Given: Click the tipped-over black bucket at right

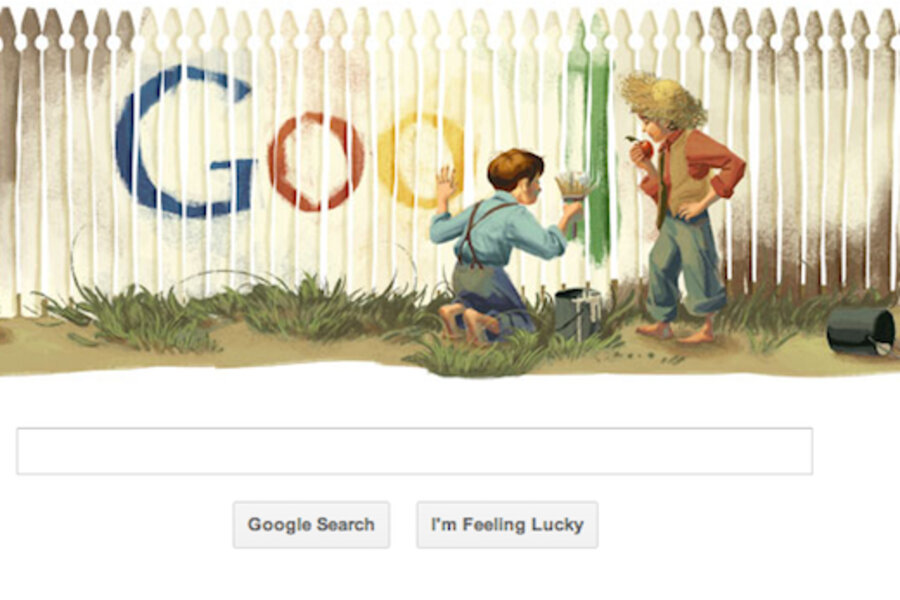Looking at the screenshot, I should click(860, 331).
